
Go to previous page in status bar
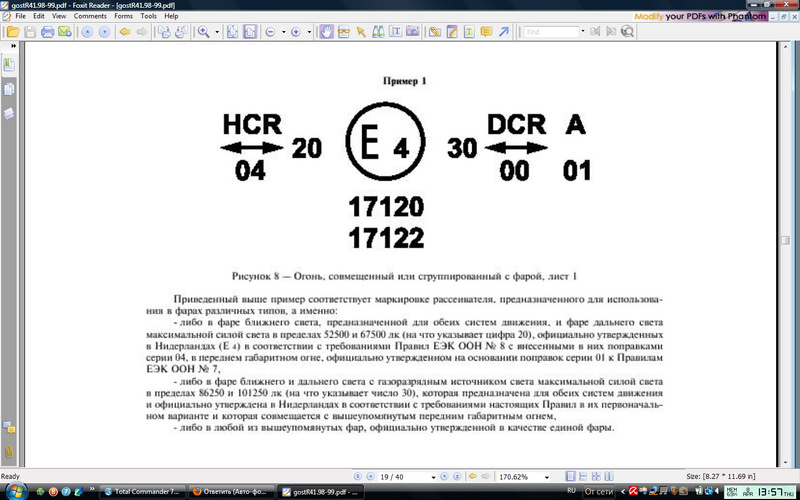(x=371, y=477)
